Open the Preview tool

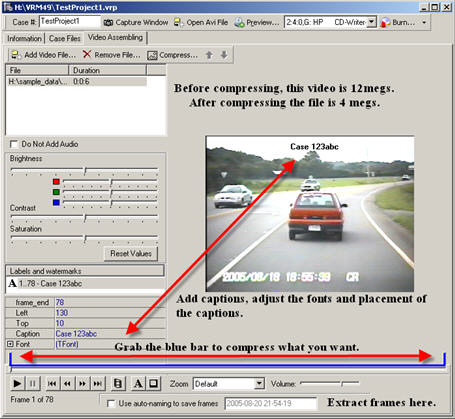[256, 22]
